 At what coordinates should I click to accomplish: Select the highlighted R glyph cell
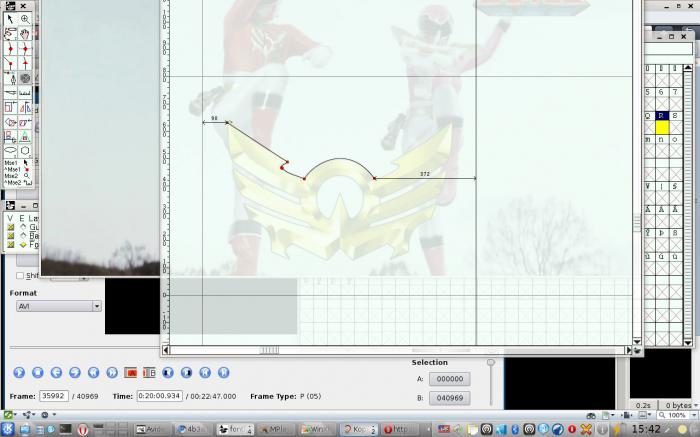pyautogui.click(x=661, y=116)
